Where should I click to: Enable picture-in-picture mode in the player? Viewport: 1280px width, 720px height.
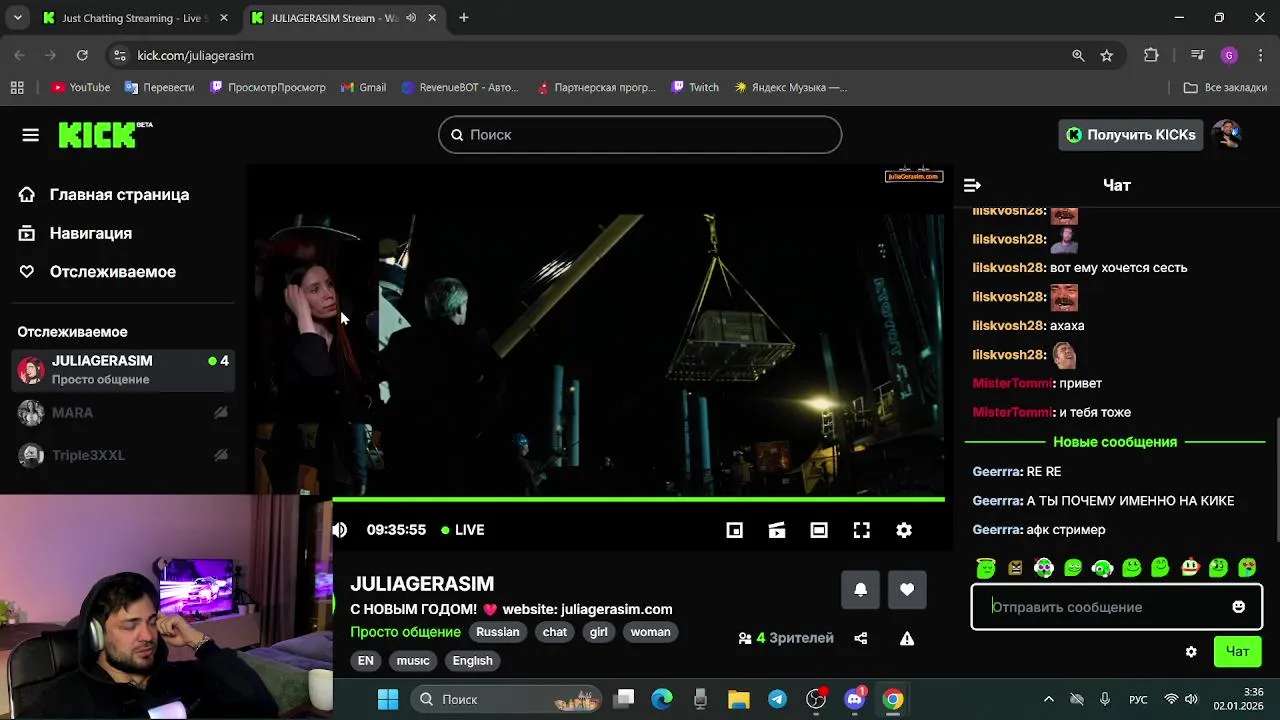pyautogui.click(x=734, y=530)
